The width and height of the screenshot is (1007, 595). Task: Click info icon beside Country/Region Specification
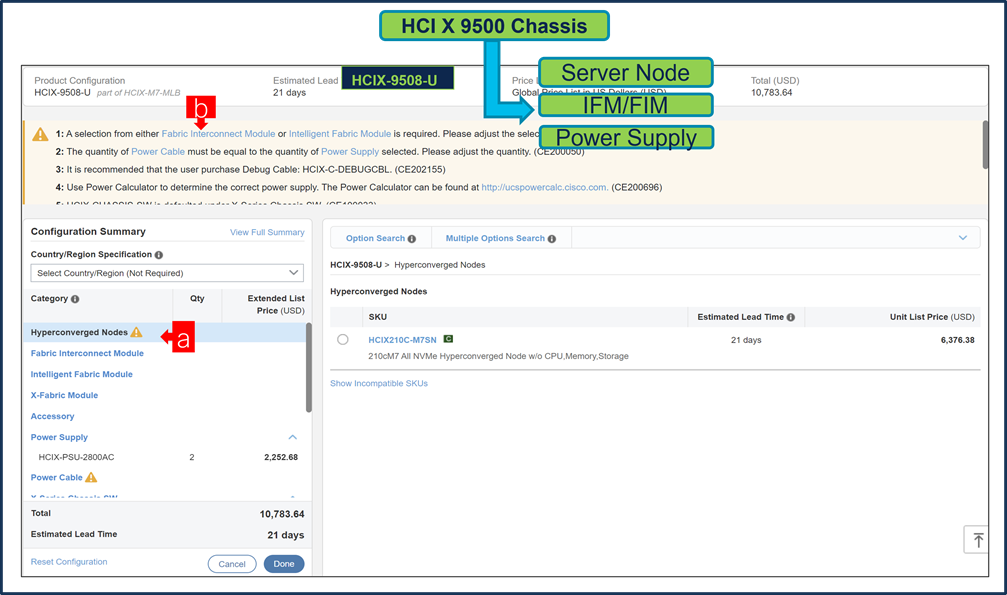159,255
